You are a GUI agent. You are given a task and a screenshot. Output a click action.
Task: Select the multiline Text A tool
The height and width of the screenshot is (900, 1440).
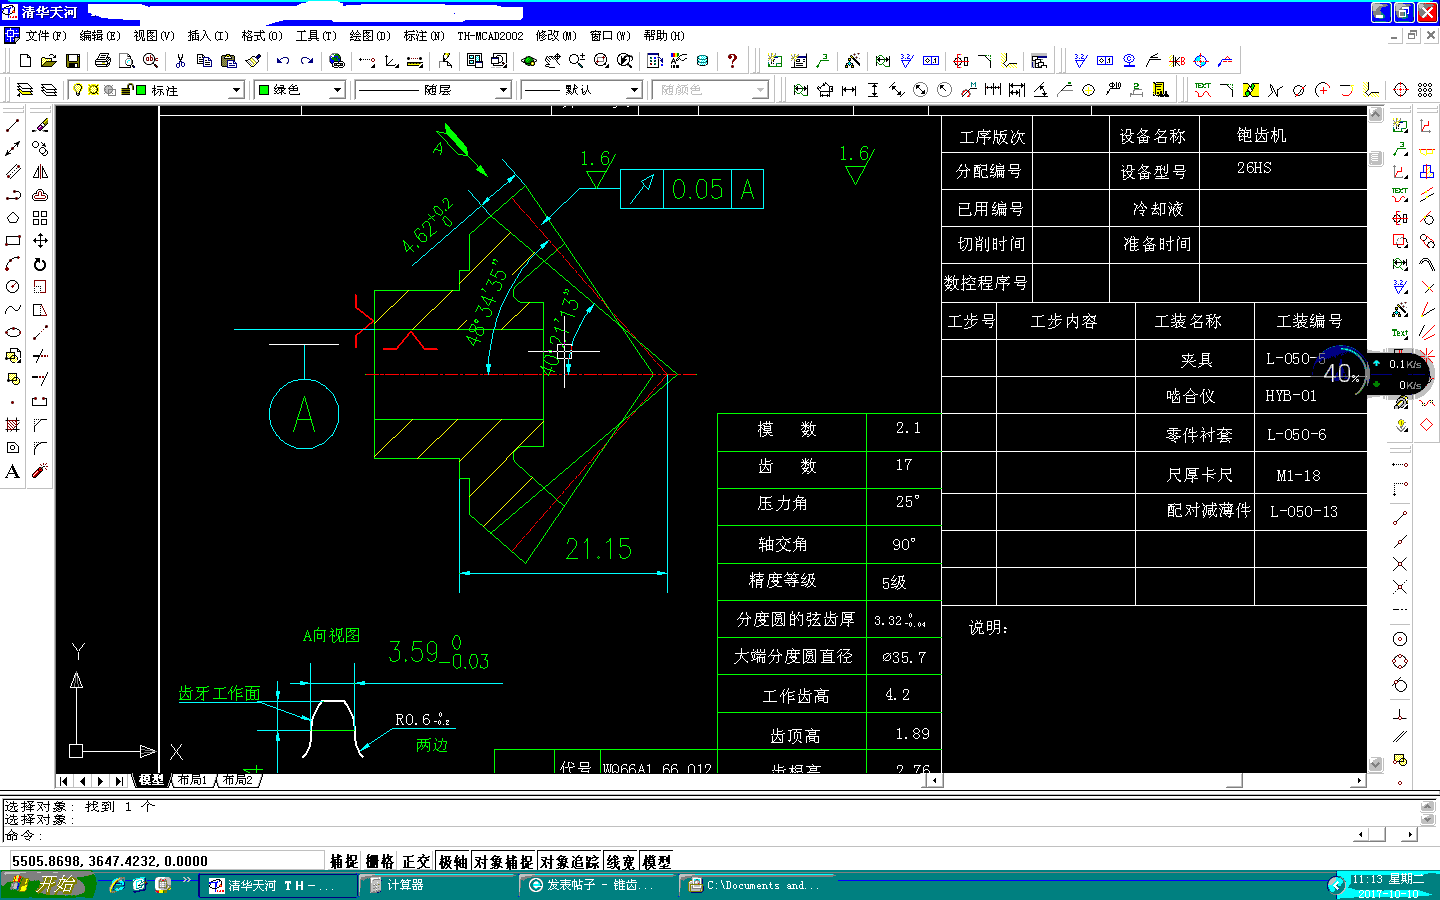tap(13, 471)
